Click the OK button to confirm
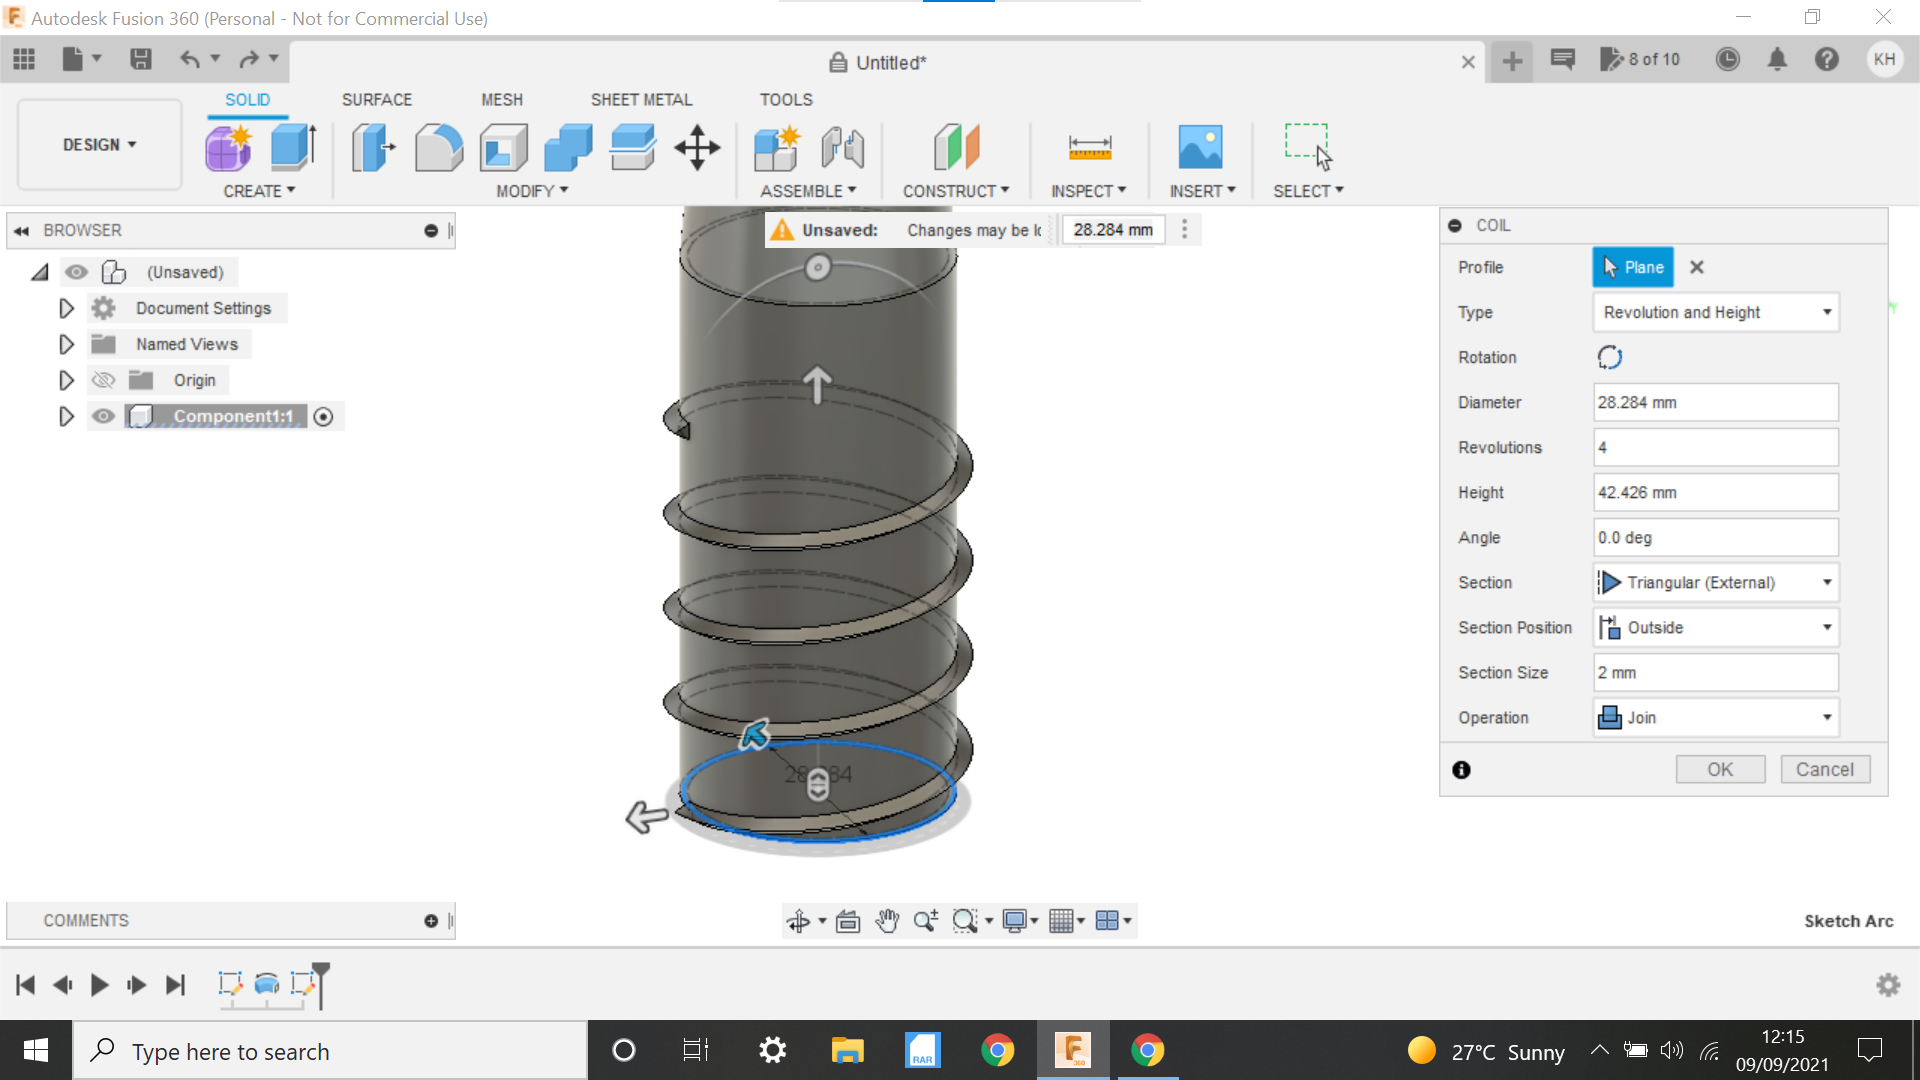The width and height of the screenshot is (1920, 1080). pos(1718,769)
